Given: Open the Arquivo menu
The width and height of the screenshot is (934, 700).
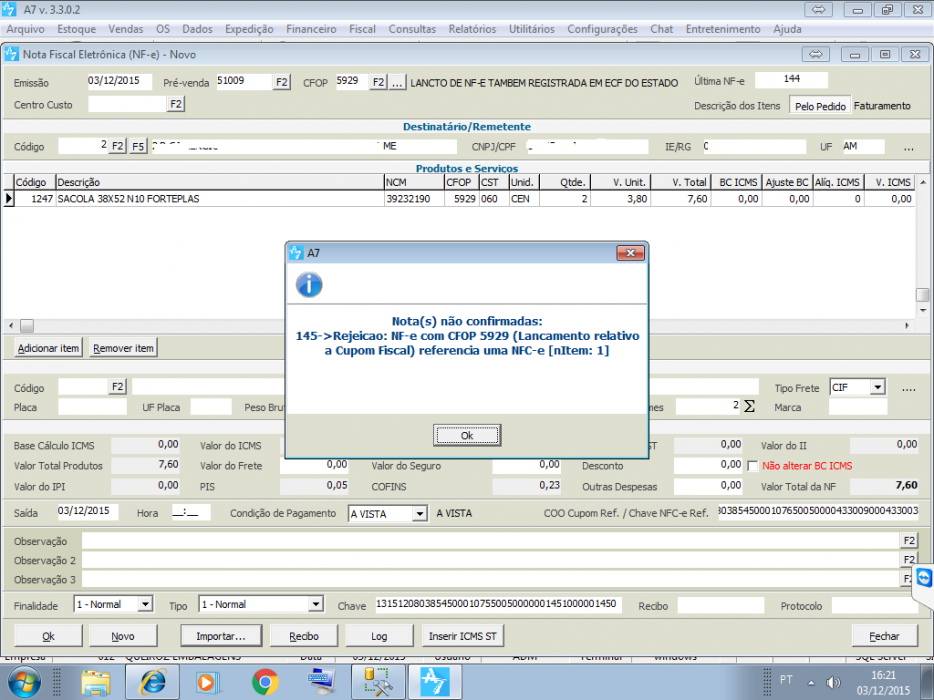Looking at the screenshot, I should [x=25, y=29].
